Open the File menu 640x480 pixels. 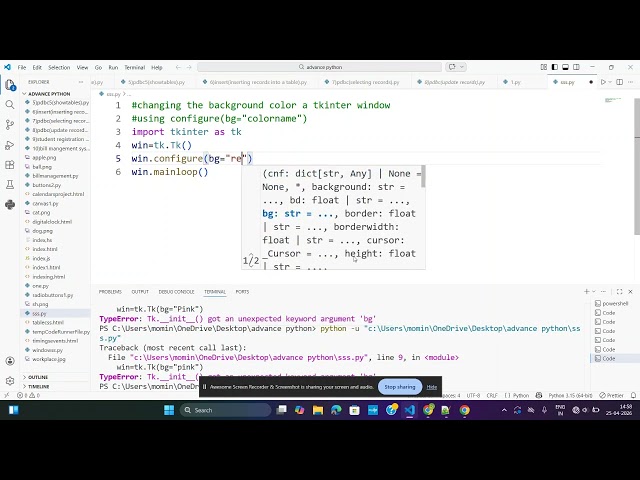22,67
